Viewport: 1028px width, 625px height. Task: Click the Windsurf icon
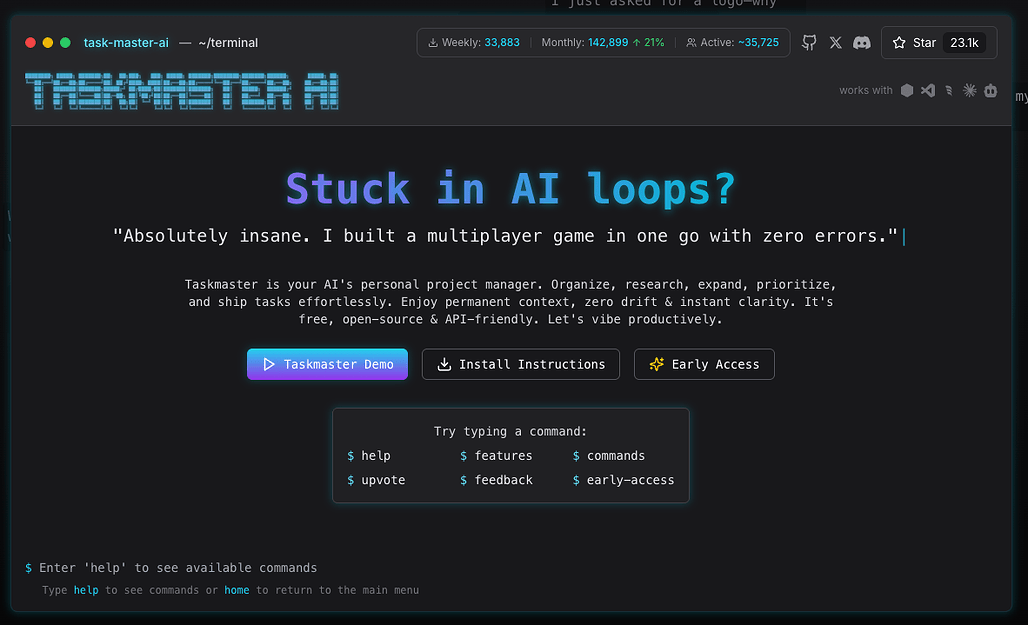(x=949, y=90)
